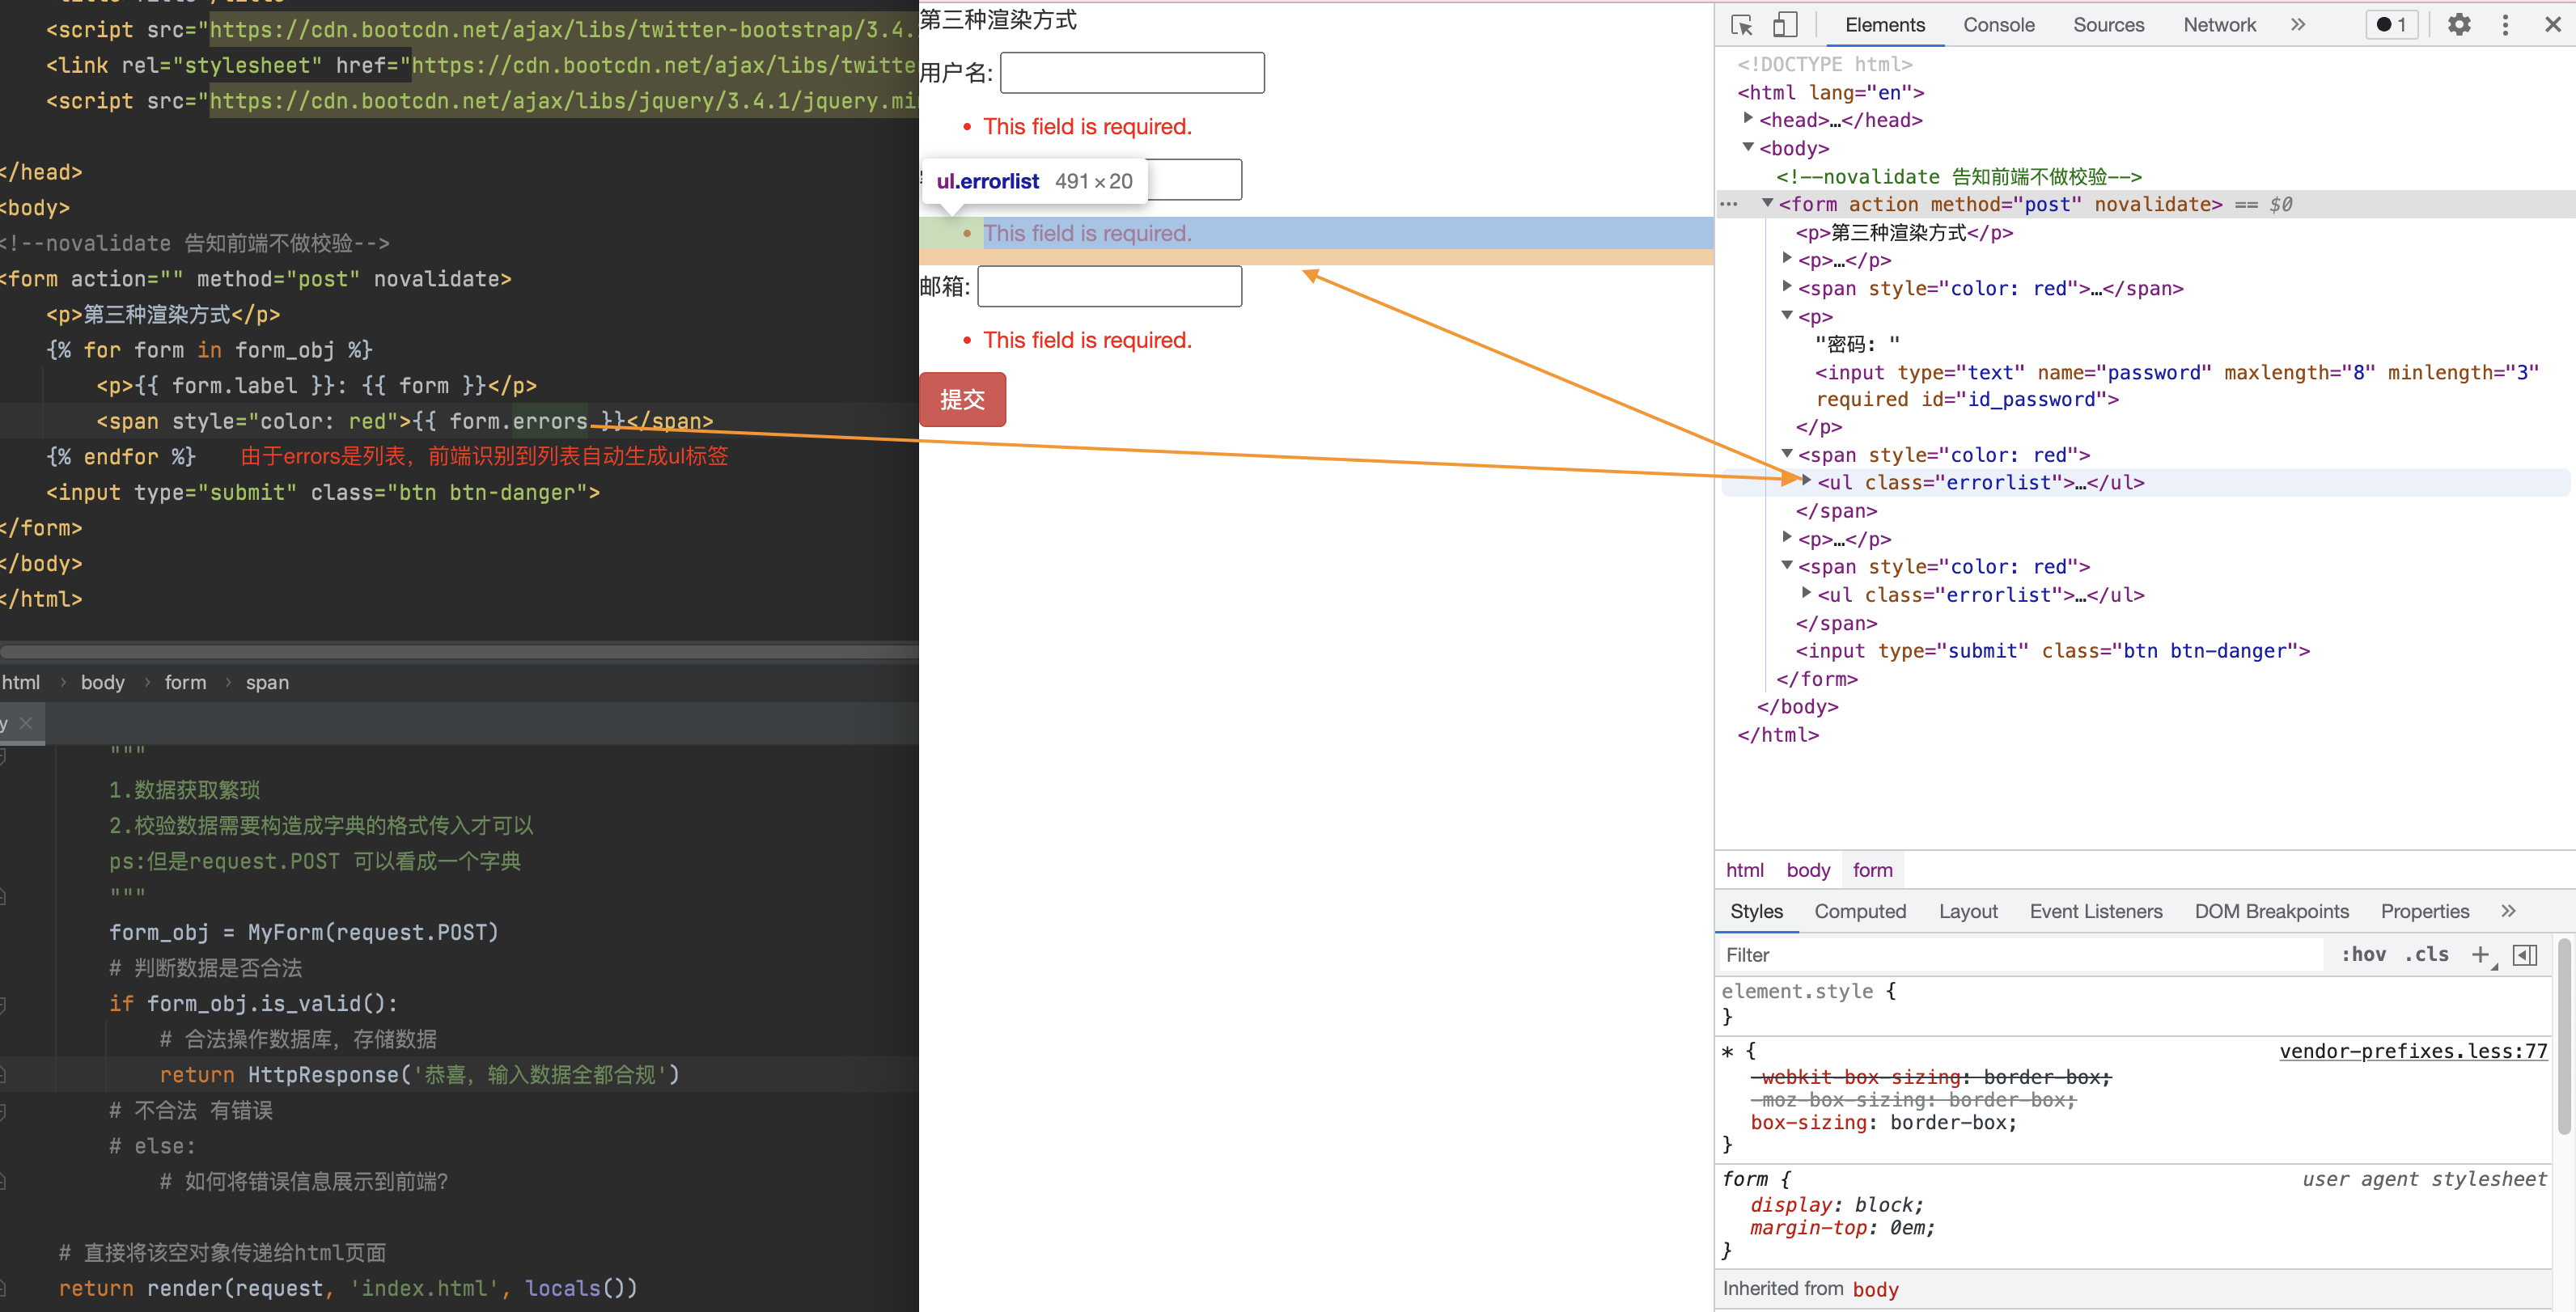
Task: Open the DevTools three-dot menu
Action: pyautogui.click(x=2504, y=25)
